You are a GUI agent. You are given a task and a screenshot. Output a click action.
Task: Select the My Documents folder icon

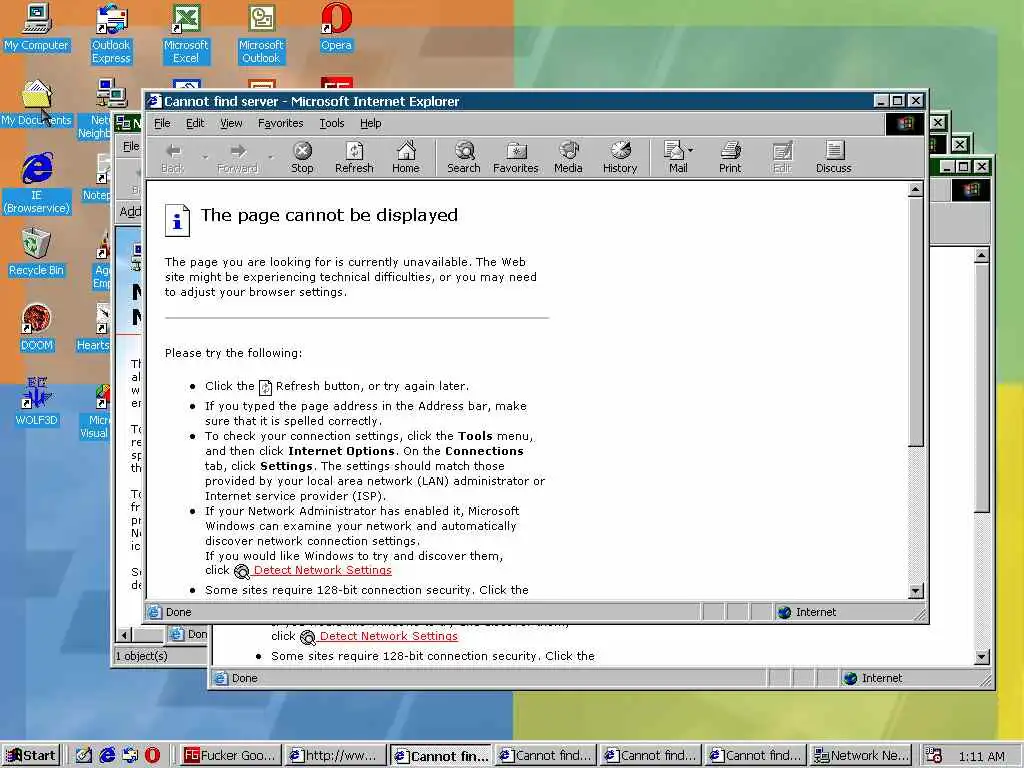point(36,103)
